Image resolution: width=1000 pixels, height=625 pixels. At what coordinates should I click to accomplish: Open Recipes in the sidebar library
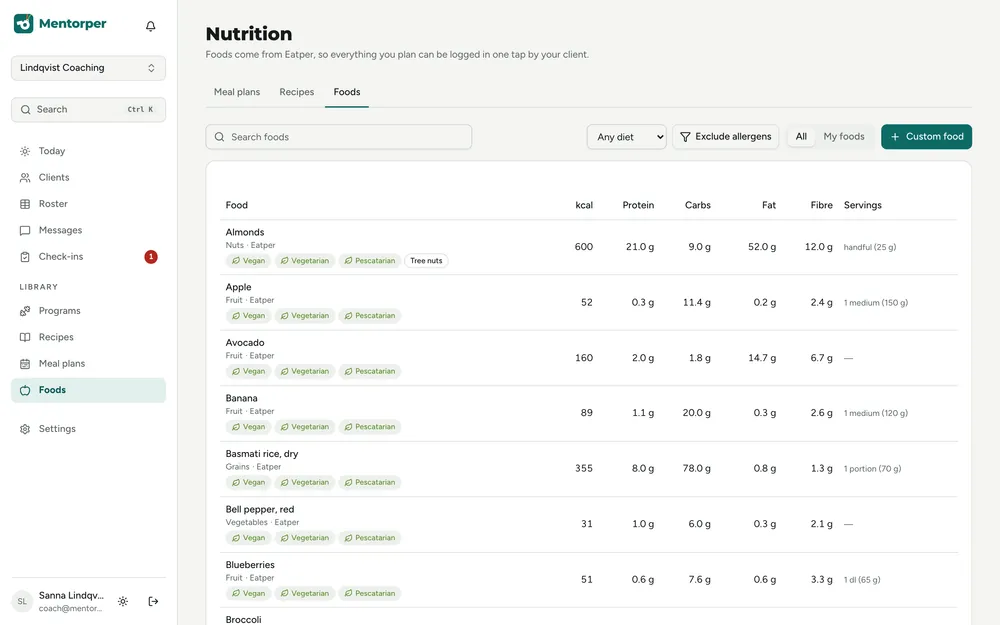(x=88, y=337)
